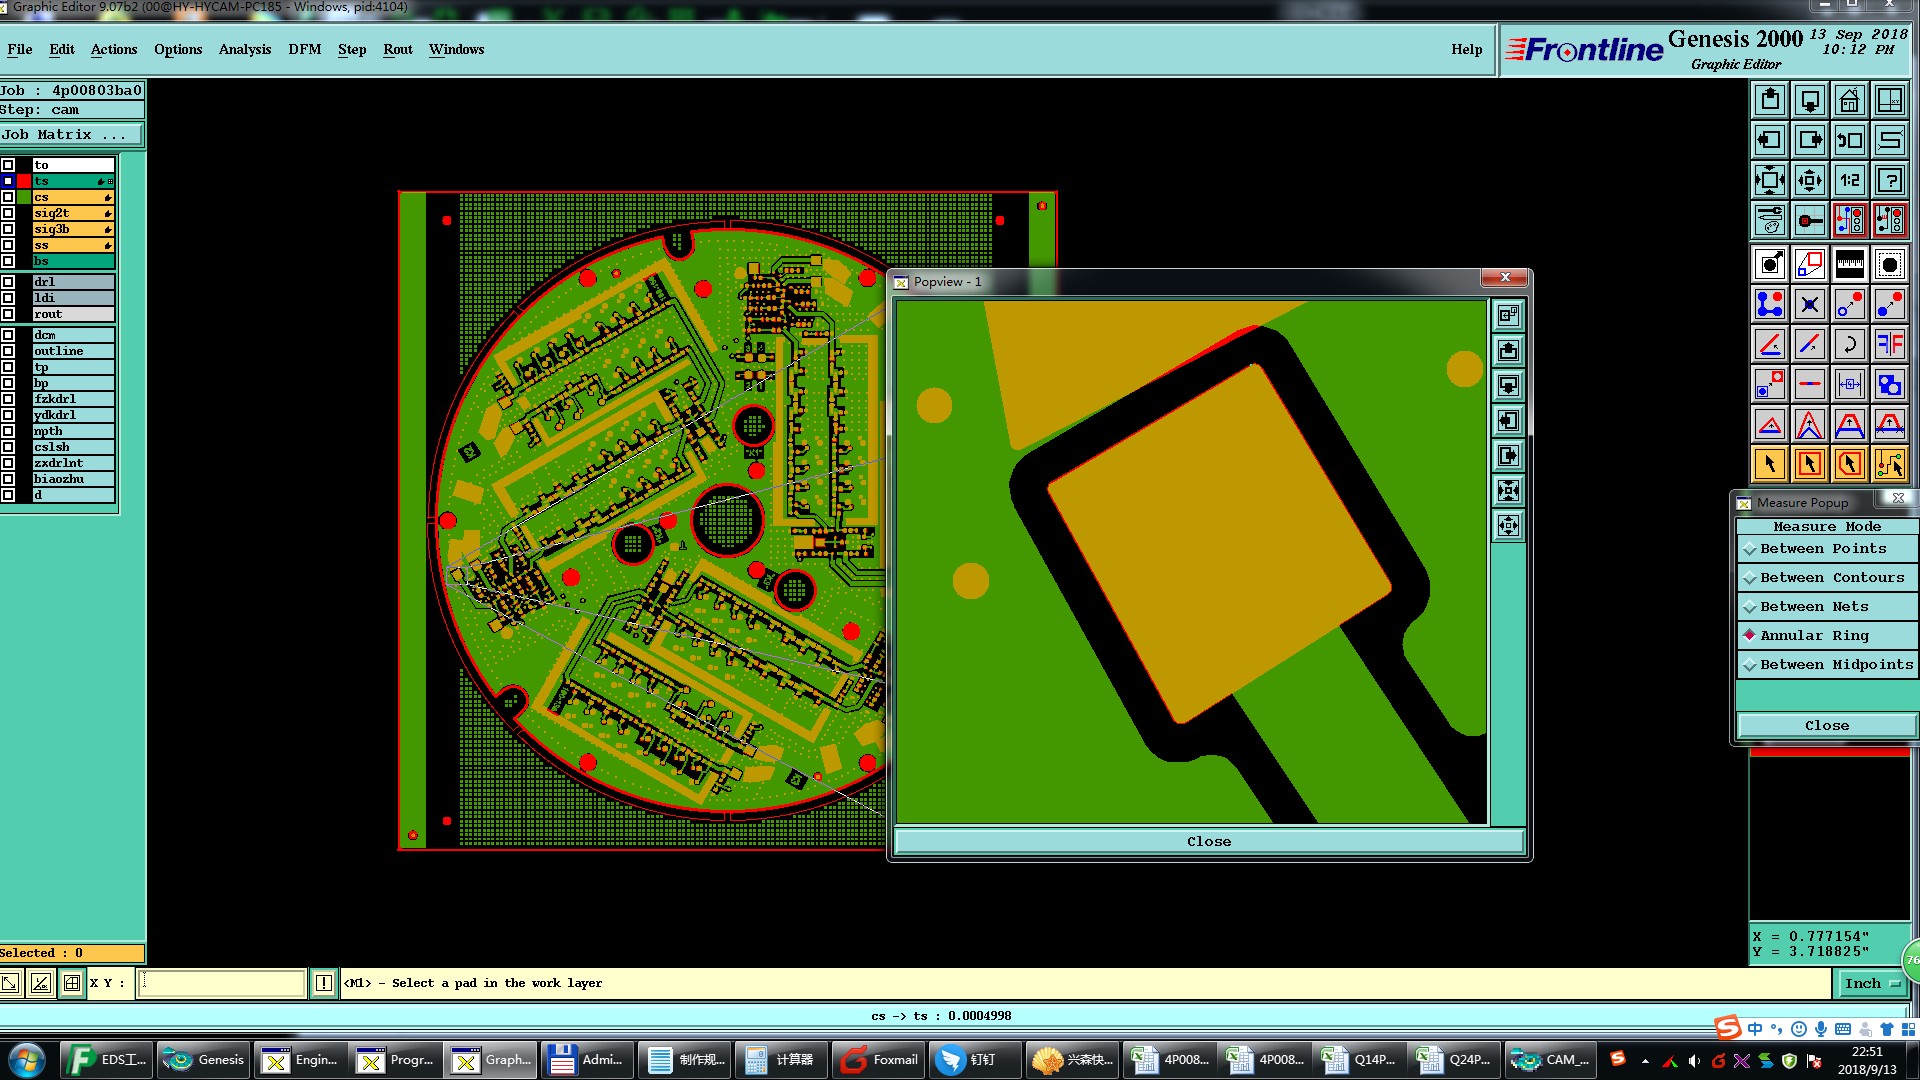Click the question mark query icon
Image resolution: width=1920 pixels, height=1080 pixels.
(x=1889, y=180)
